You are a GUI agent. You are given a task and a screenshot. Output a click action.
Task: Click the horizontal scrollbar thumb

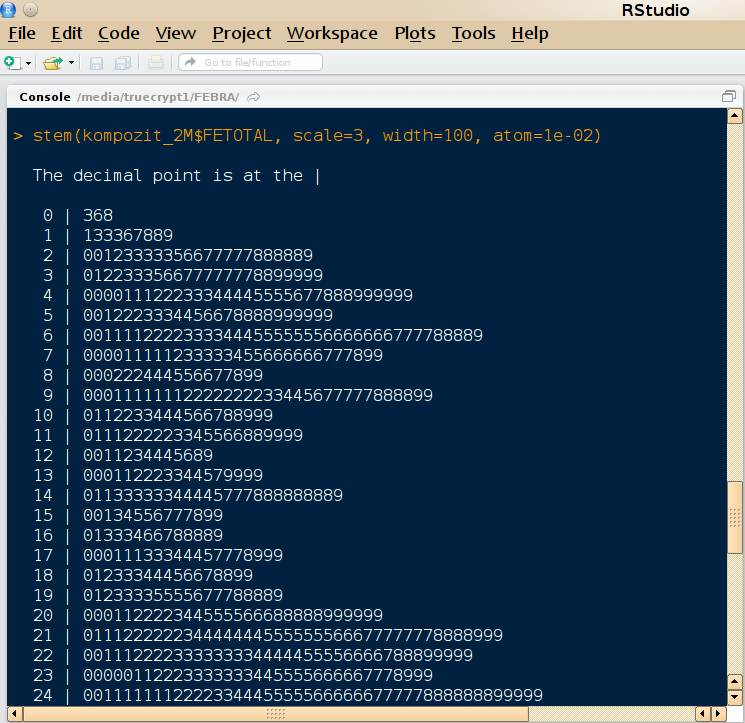pyautogui.click(x=276, y=713)
